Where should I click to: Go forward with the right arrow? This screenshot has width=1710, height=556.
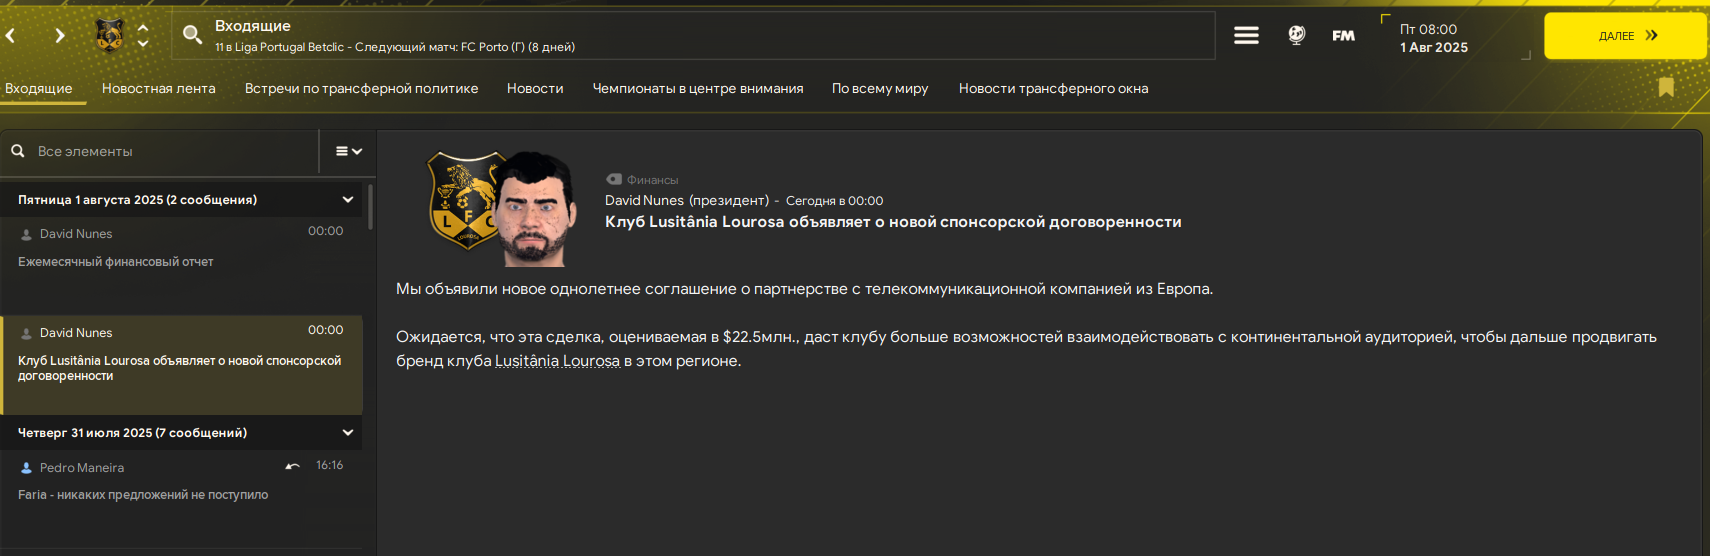point(60,36)
